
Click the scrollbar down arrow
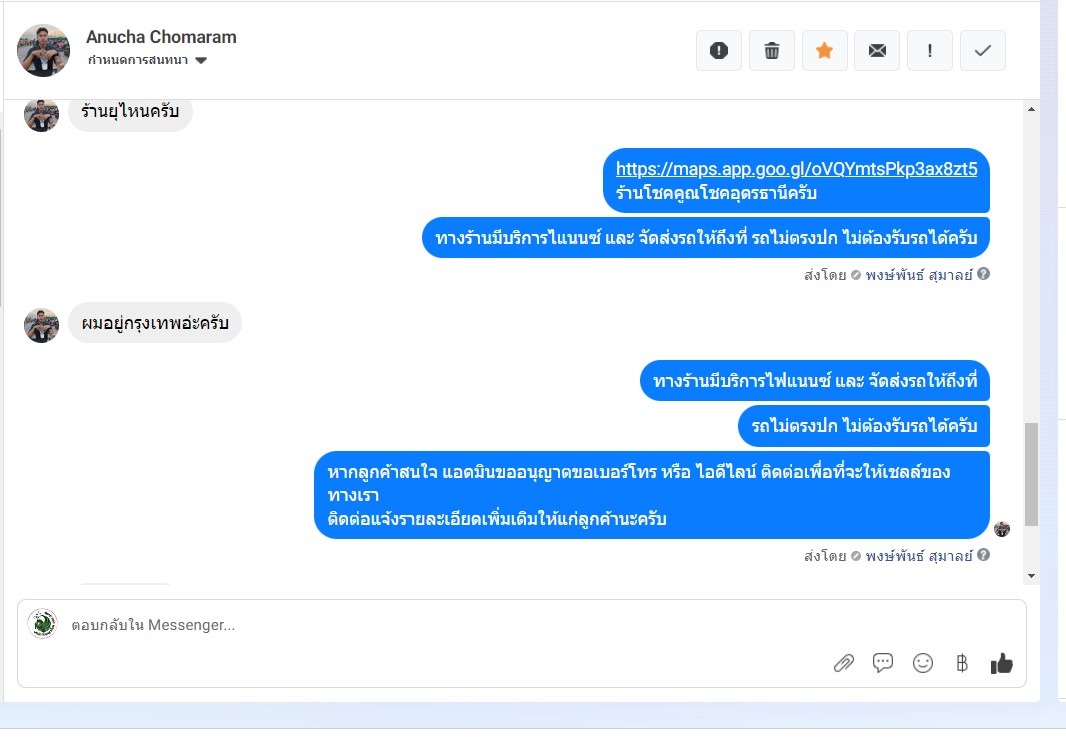pyautogui.click(x=1031, y=576)
